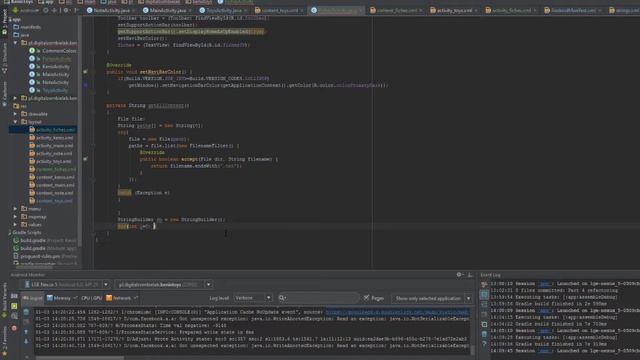Open the Log level Verbose dropdown
This screenshot has width=640, height=360.
253,298
